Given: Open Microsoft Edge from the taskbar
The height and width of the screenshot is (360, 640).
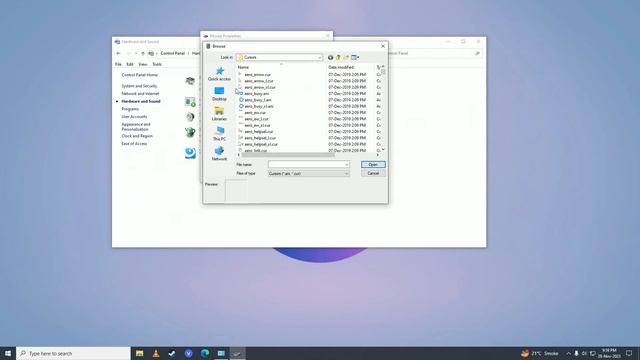Looking at the screenshot, I should coord(205,353).
